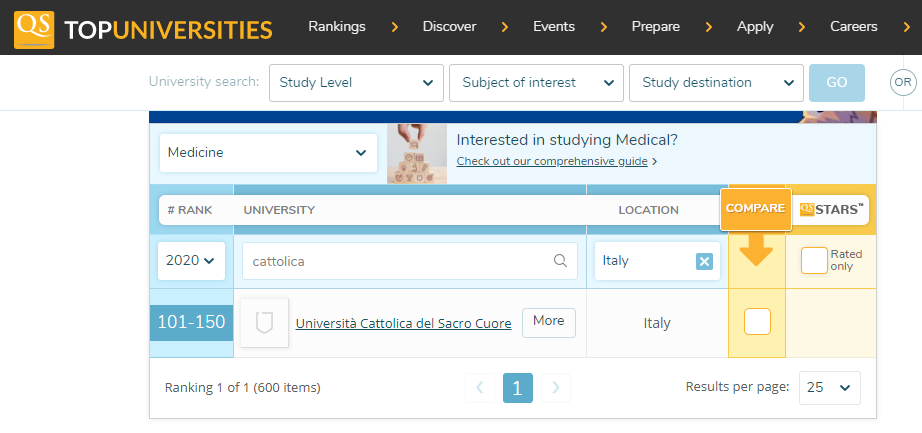Viewport: 922px width, 433px height.
Task: Click the QS Stars badge header
Action: pos(832,209)
